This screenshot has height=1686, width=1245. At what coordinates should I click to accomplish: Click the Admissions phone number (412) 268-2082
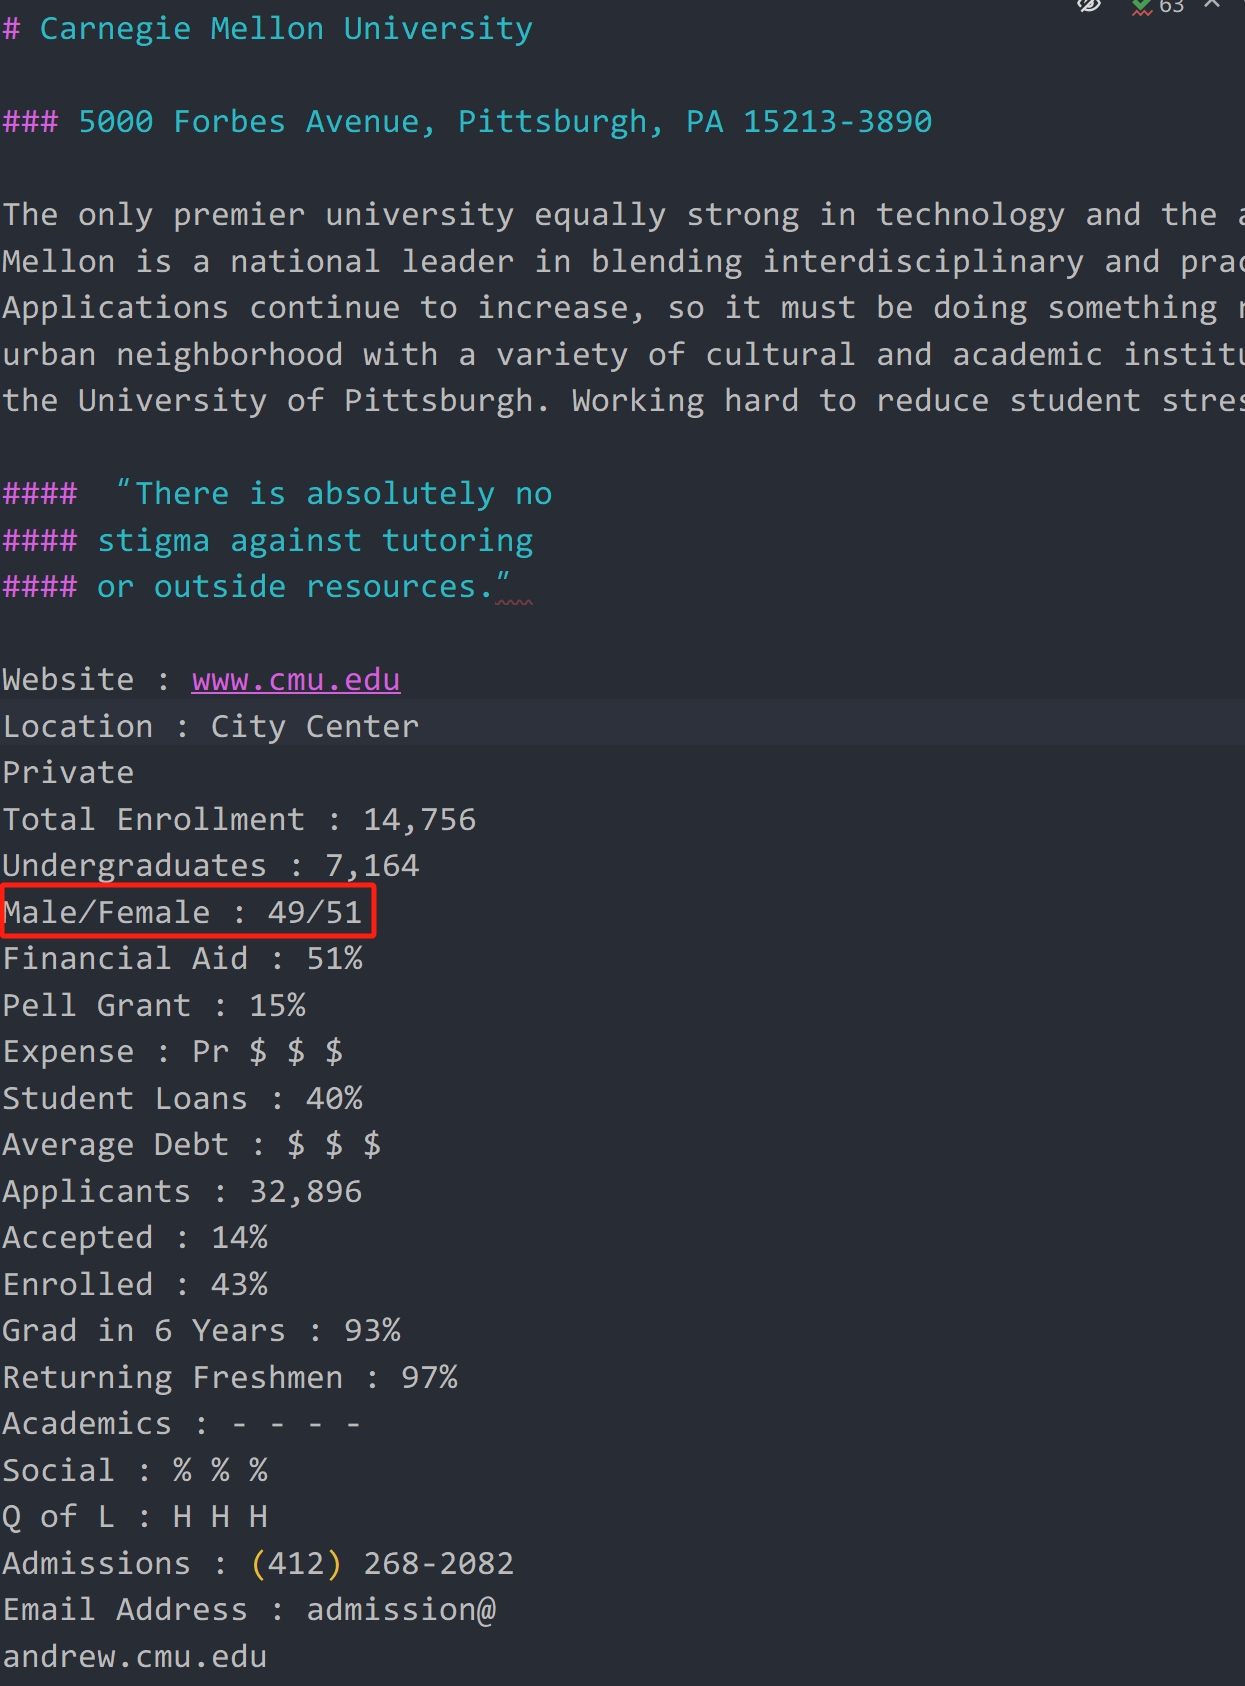tap(382, 1564)
